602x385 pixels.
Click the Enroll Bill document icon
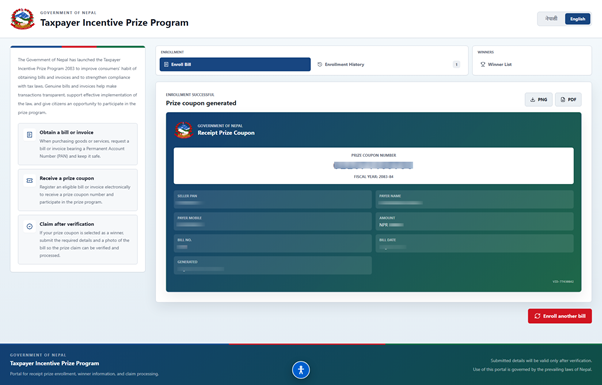click(166, 64)
